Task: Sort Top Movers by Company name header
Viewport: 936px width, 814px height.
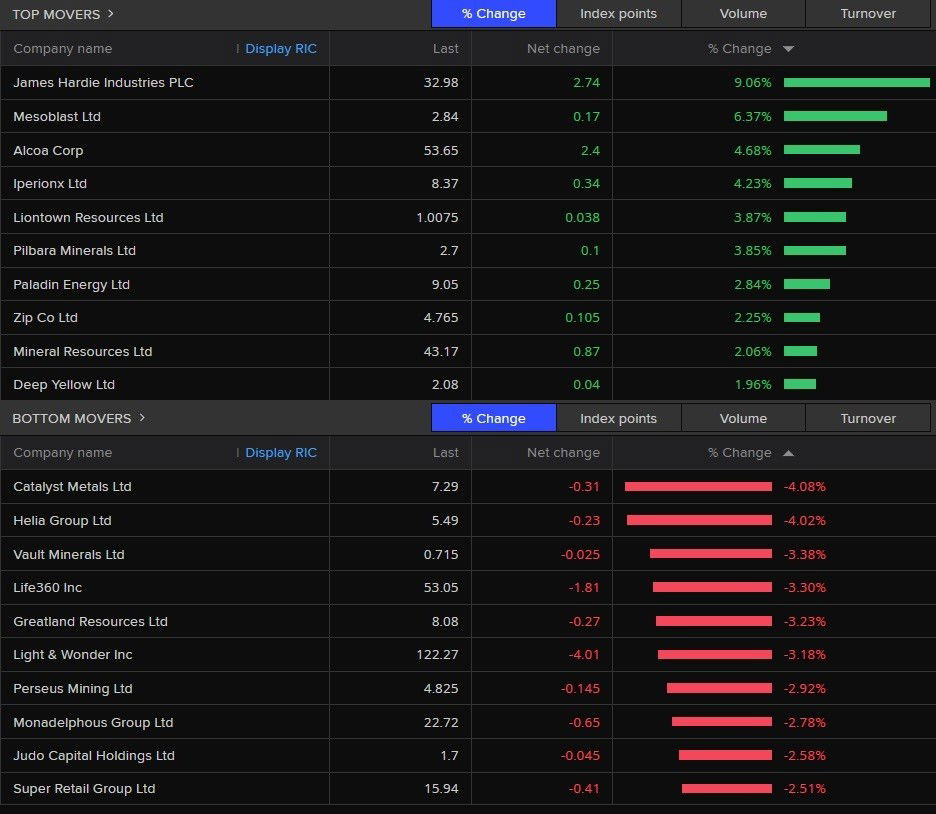Action: pyautogui.click(x=62, y=49)
